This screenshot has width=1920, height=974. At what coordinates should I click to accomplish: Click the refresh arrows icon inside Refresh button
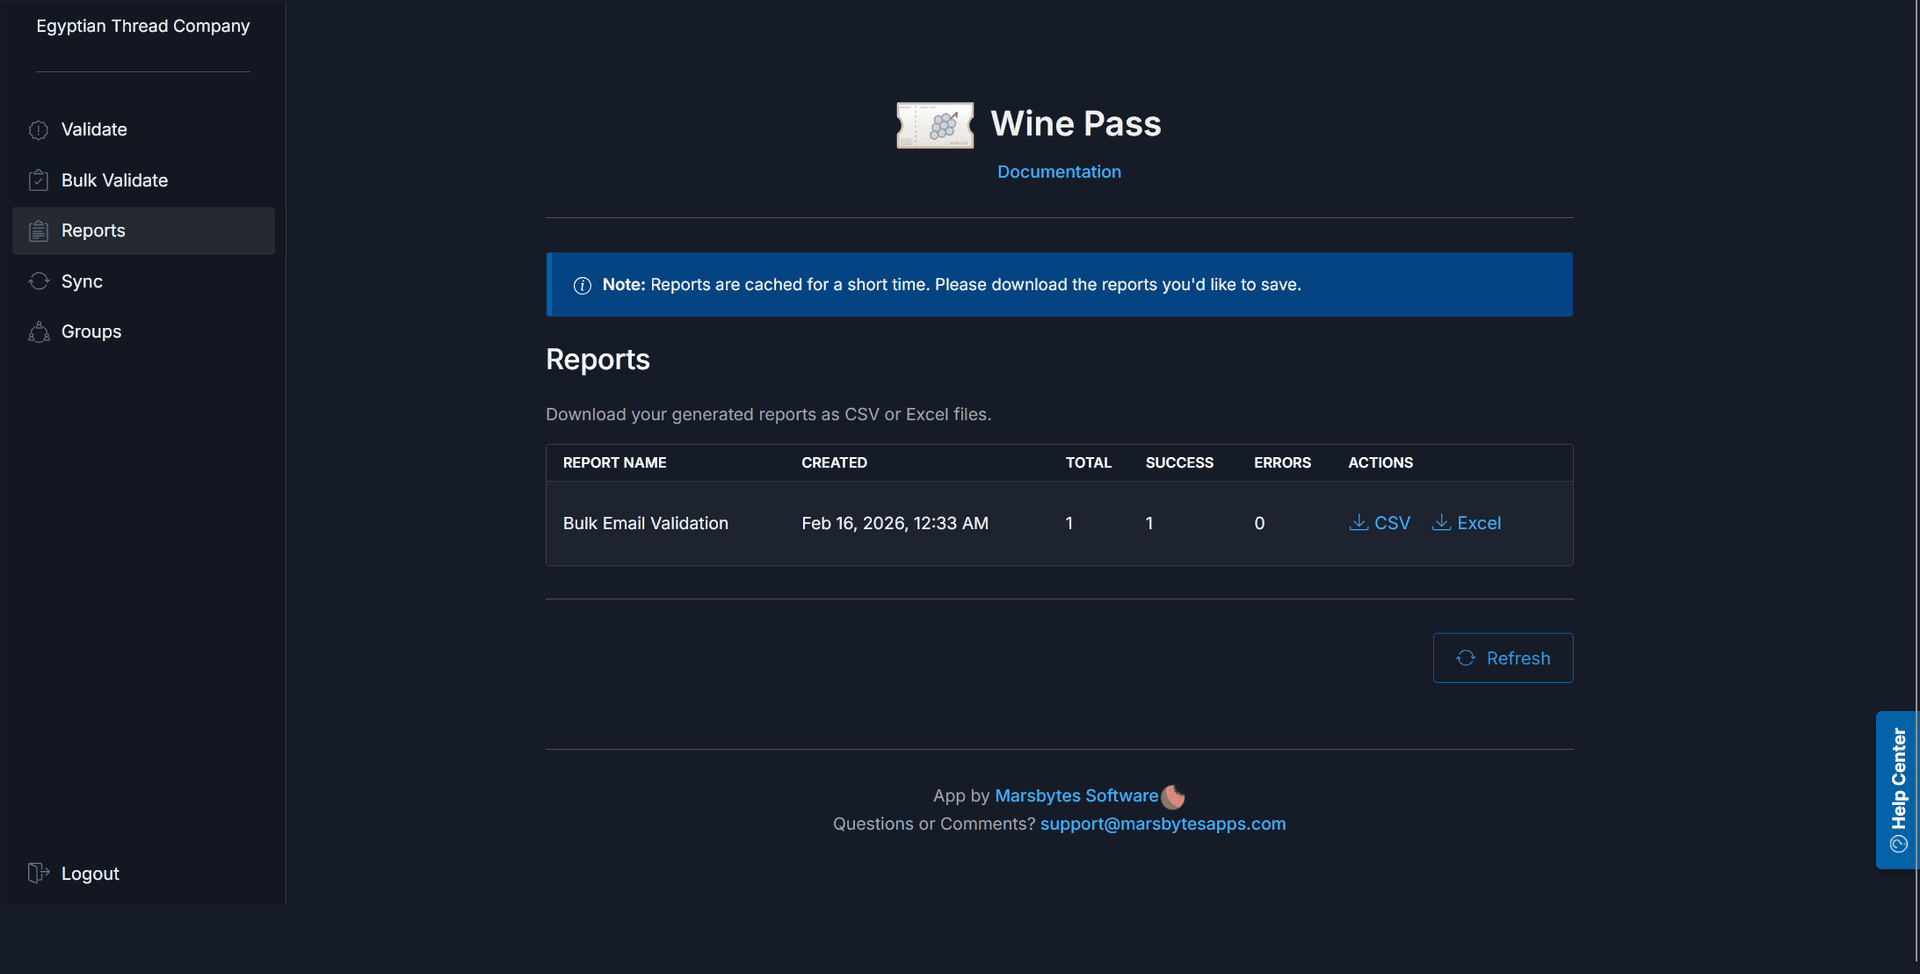point(1466,657)
